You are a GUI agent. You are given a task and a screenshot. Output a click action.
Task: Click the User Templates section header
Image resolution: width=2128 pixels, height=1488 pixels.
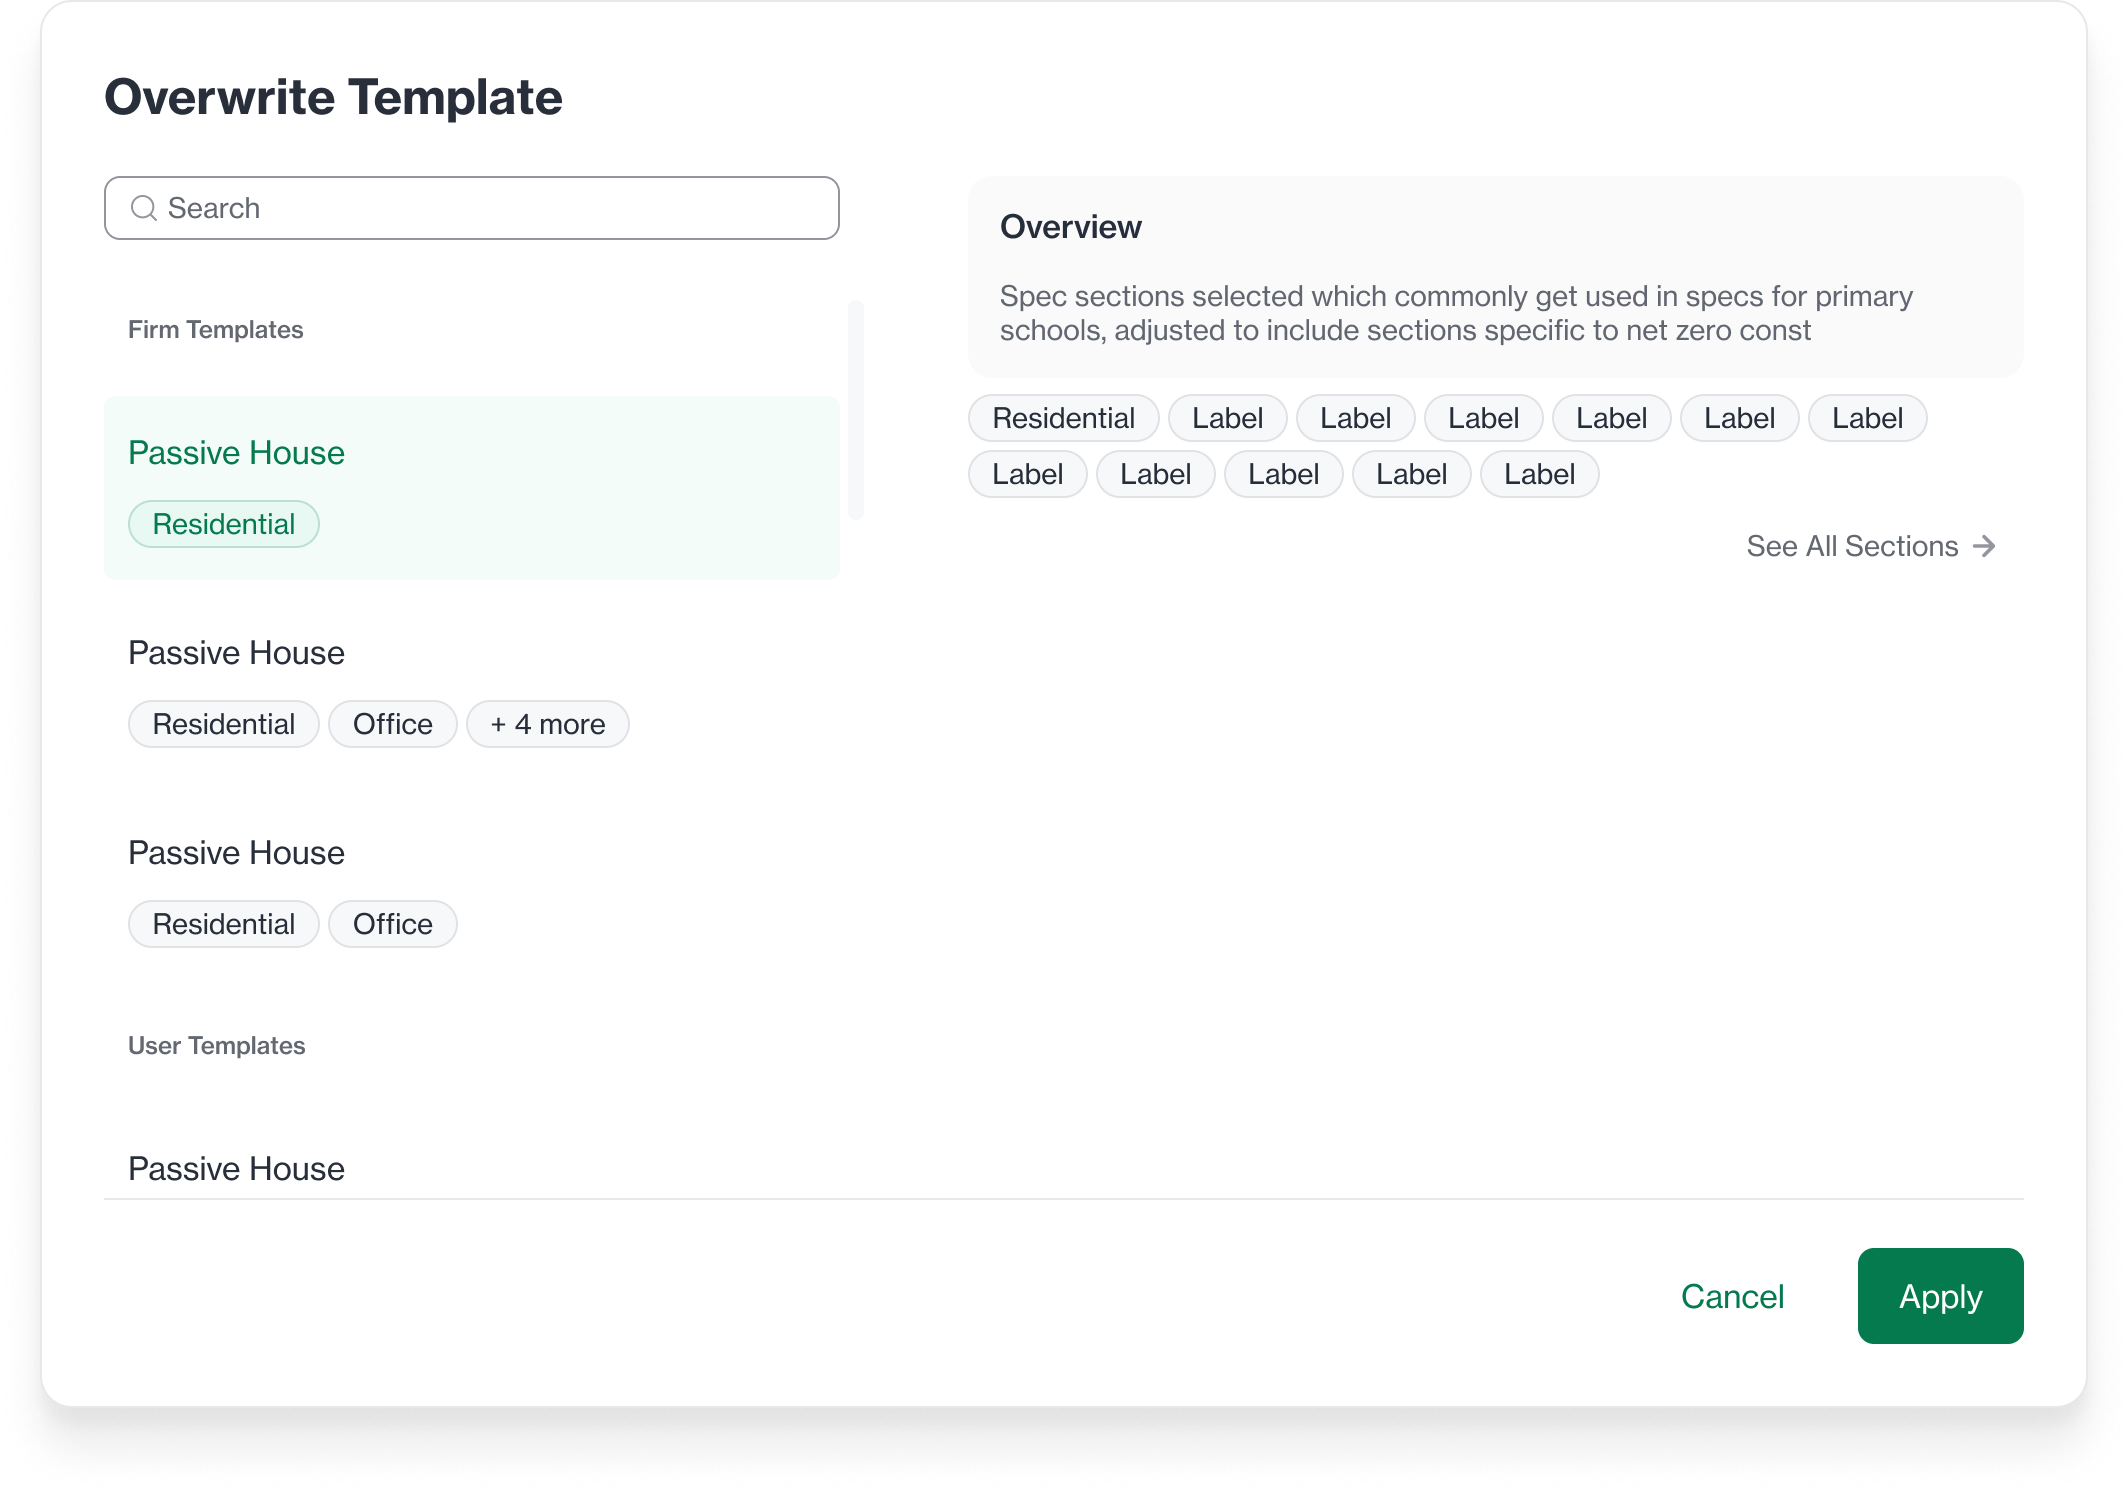click(216, 1046)
